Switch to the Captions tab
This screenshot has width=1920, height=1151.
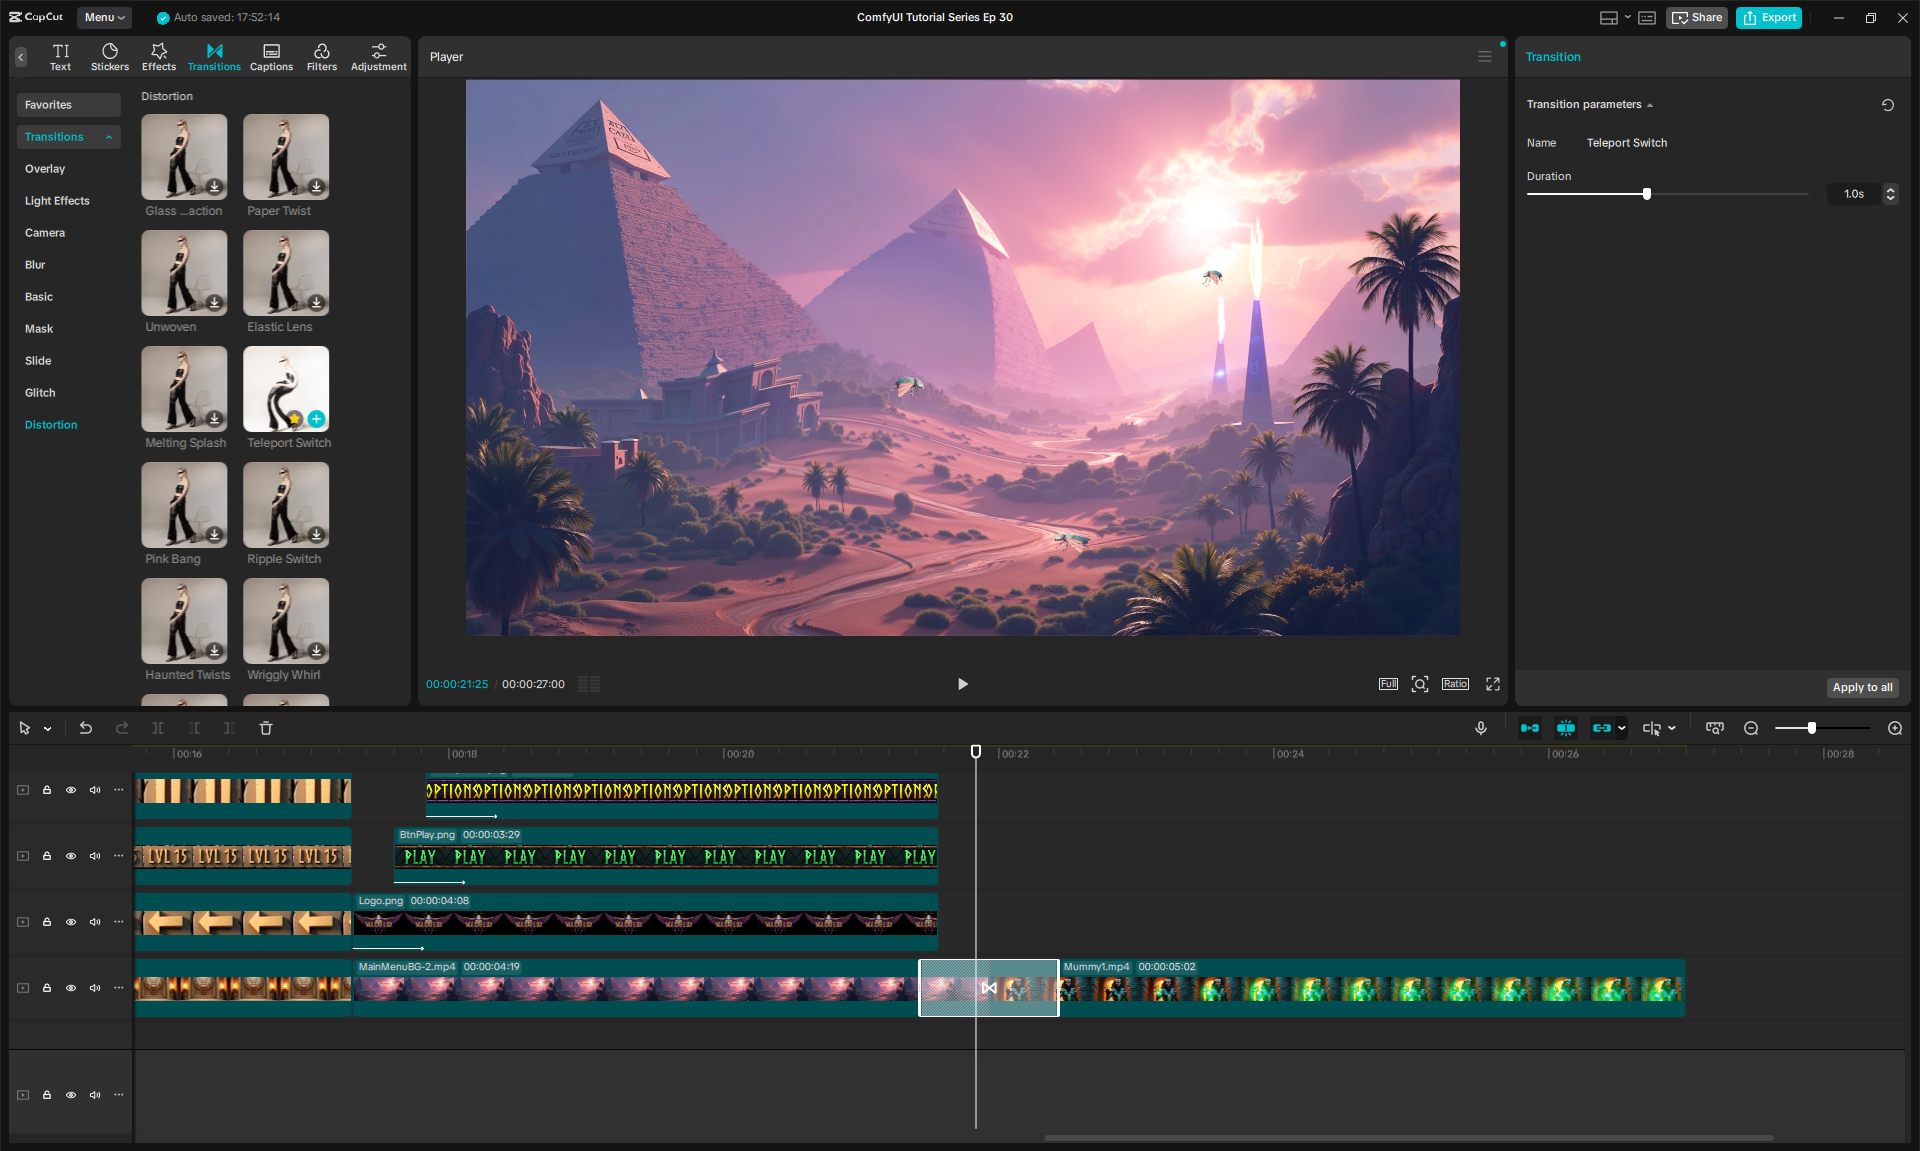271,56
